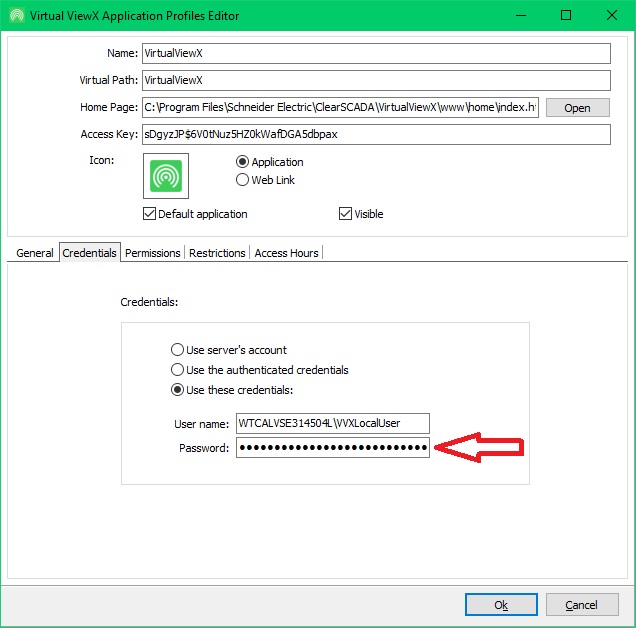Click the Access Key field
This screenshot has height=628, width=636.
376,134
